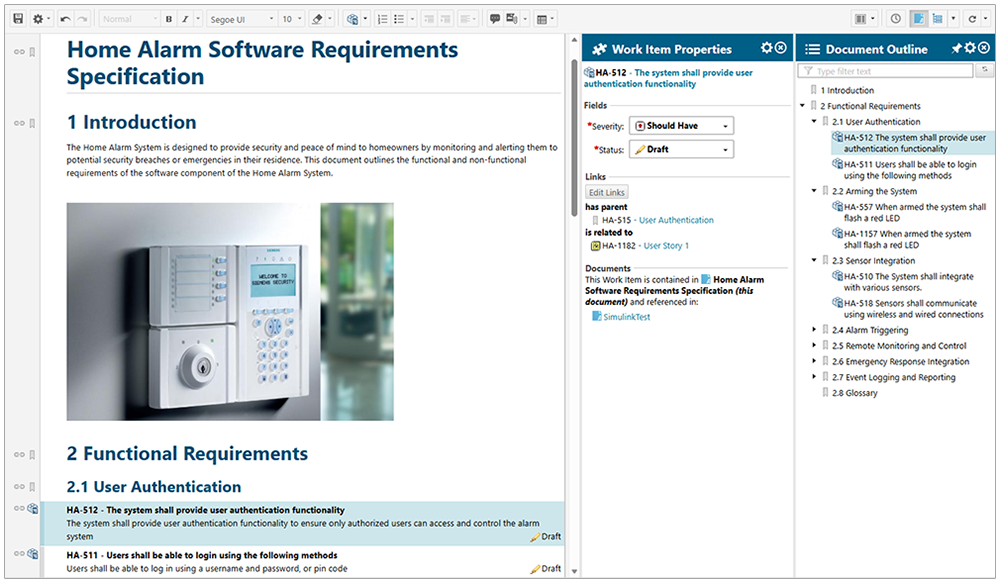The width and height of the screenshot is (1000, 583).
Task: Click the refresh icon in the toolbar
Action: point(973,18)
